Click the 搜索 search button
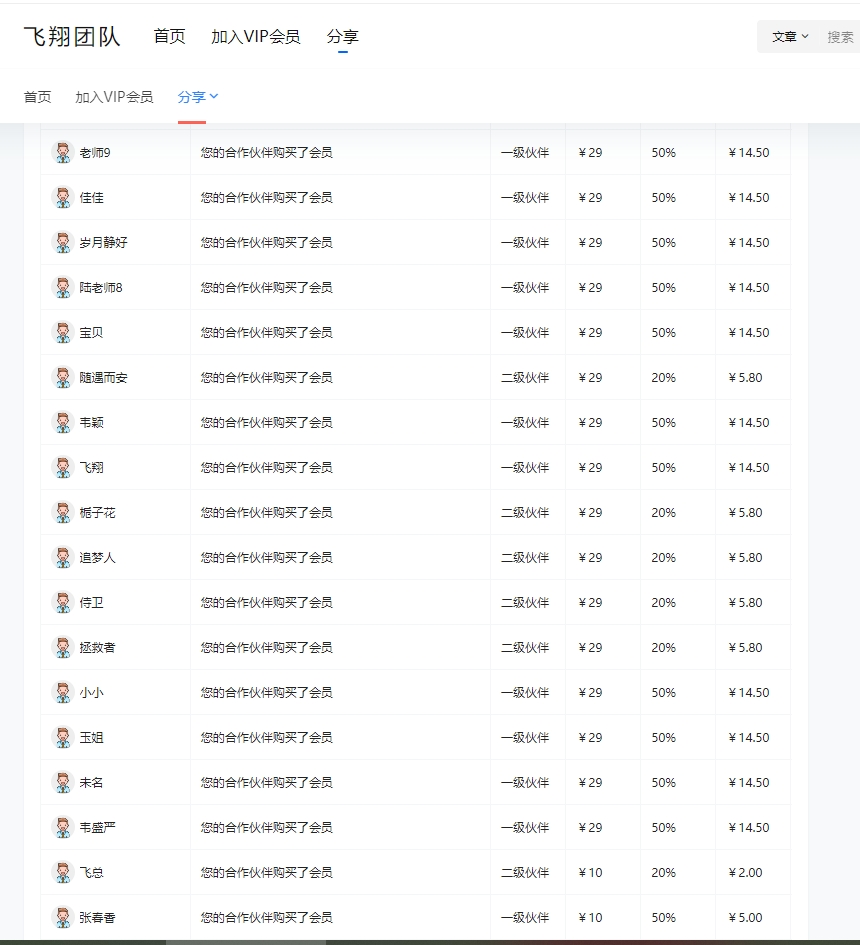 click(x=841, y=36)
